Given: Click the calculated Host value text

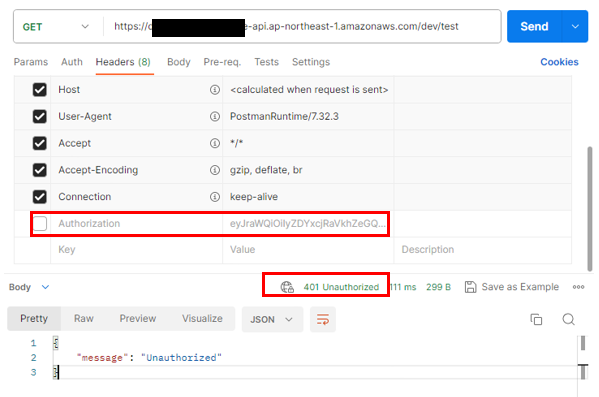Looking at the screenshot, I should 309,90.
